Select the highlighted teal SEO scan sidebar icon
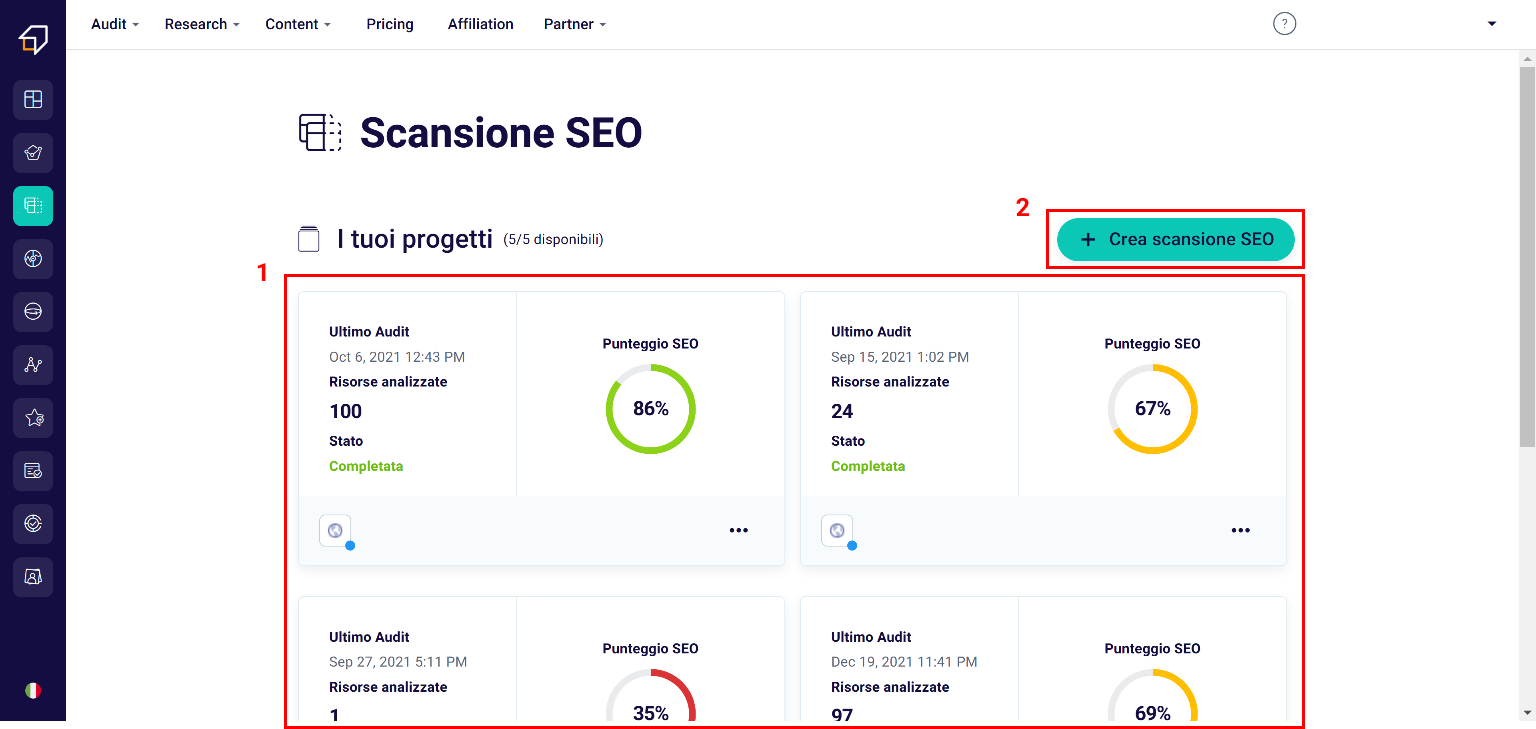The width and height of the screenshot is (1536, 729). coord(33,206)
